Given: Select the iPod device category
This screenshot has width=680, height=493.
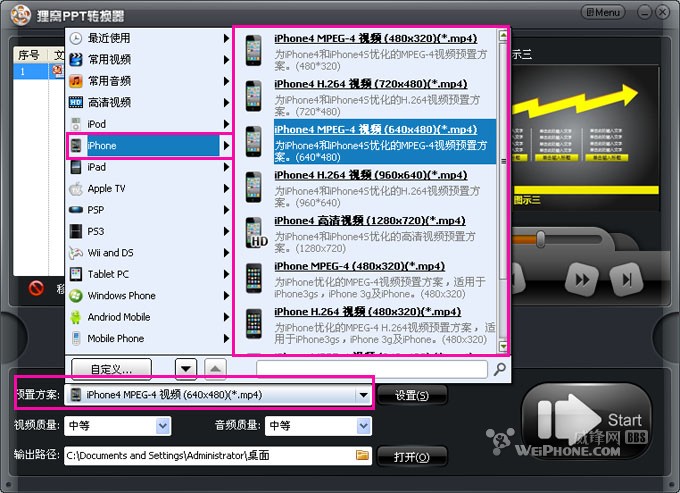Looking at the screenshot, I should coord(149,124).
